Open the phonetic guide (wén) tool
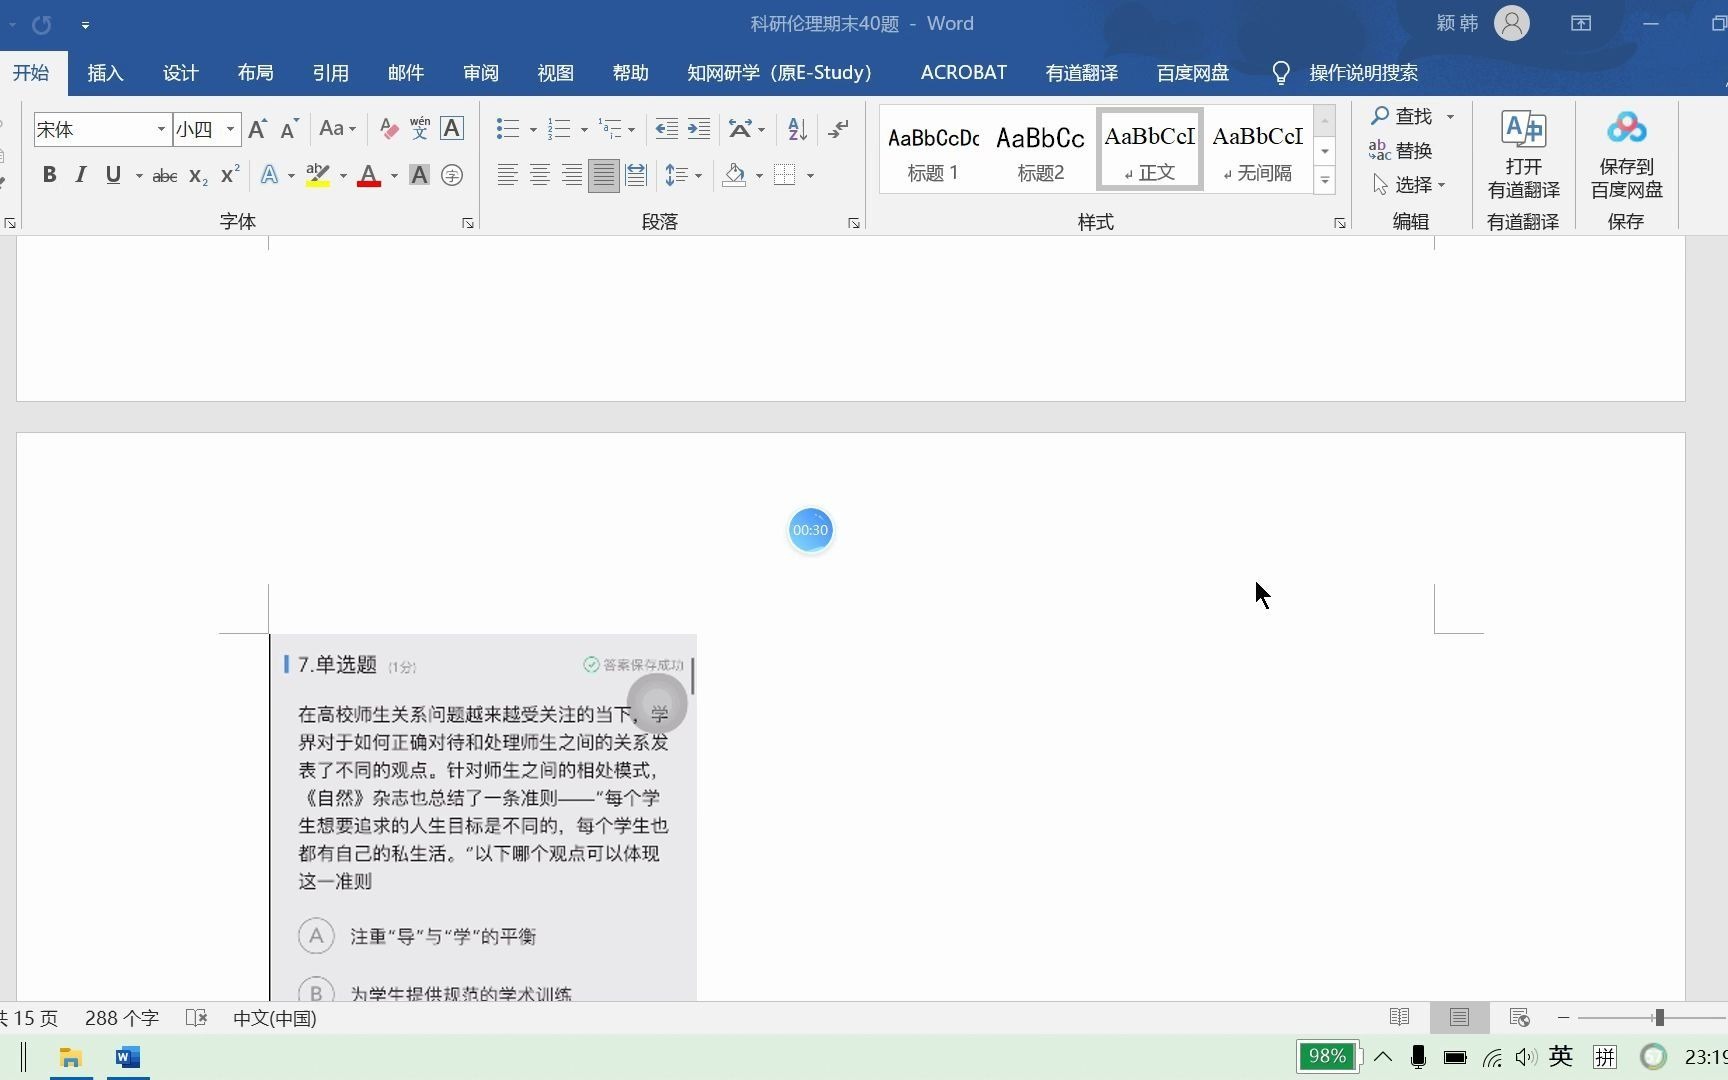The image size is (1728, 1080). 420,129
